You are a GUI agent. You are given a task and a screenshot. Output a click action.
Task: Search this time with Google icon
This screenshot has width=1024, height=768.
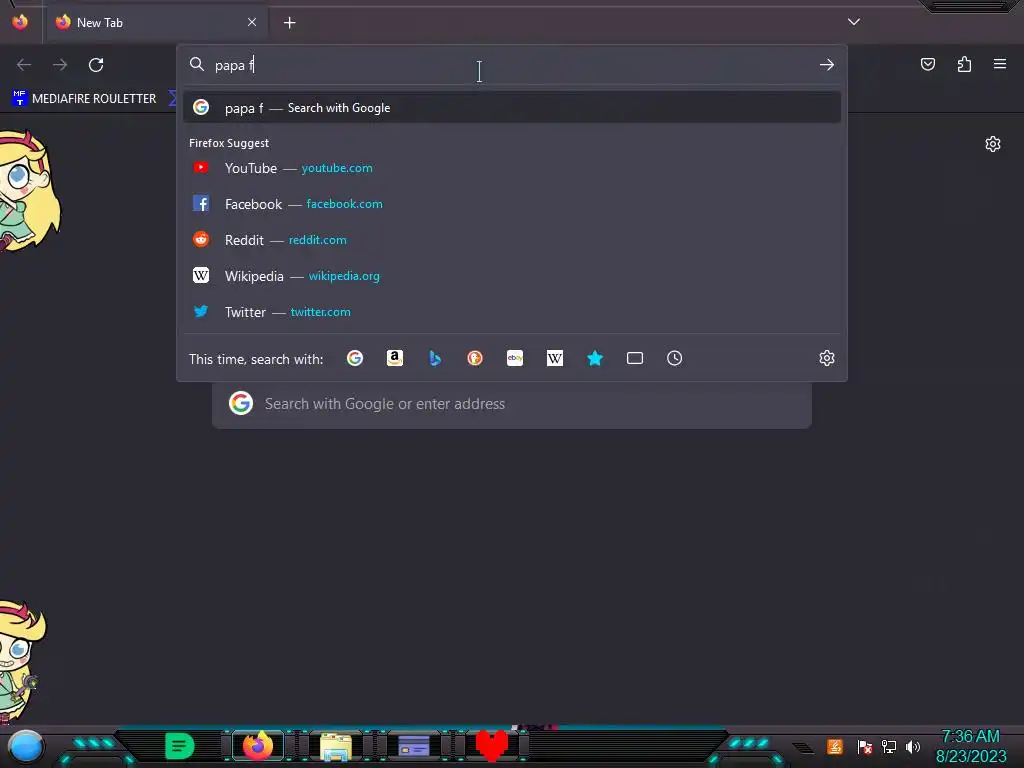(x=355, y=358)
